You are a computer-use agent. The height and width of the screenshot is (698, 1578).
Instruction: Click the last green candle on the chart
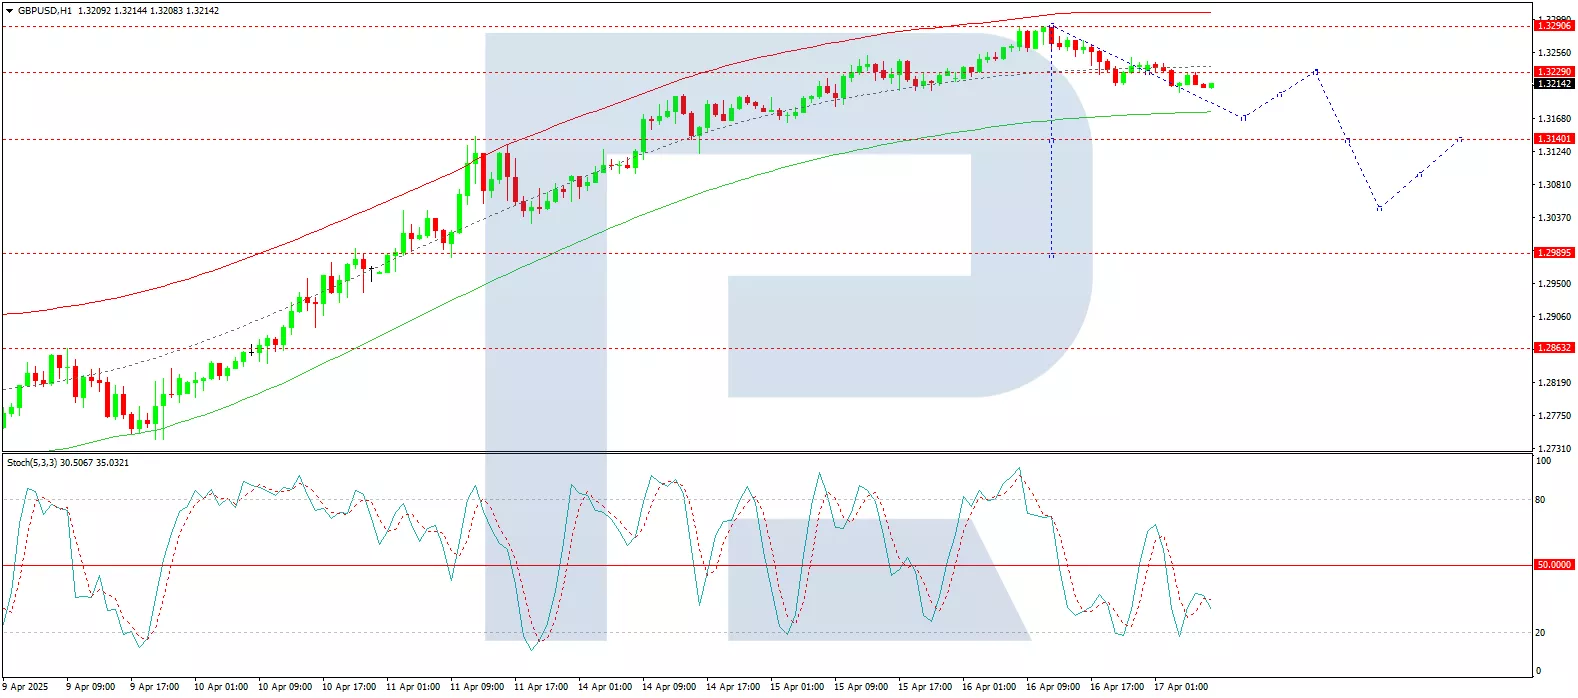click(1212, 85)
